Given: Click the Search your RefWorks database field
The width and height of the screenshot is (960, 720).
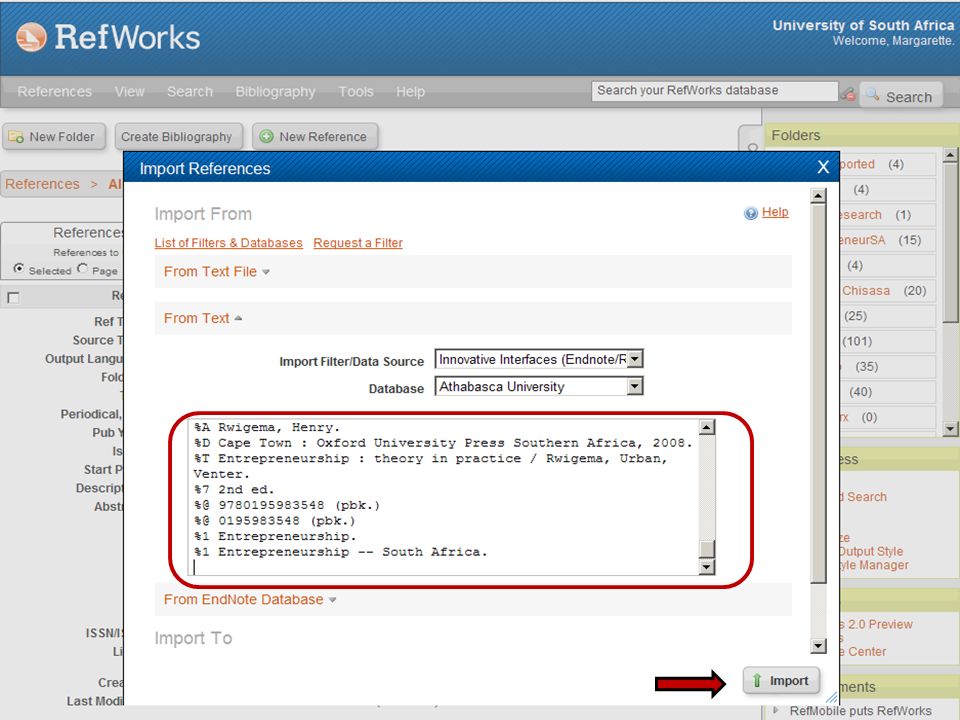Looking at the screenshot, I should [714, 91].
